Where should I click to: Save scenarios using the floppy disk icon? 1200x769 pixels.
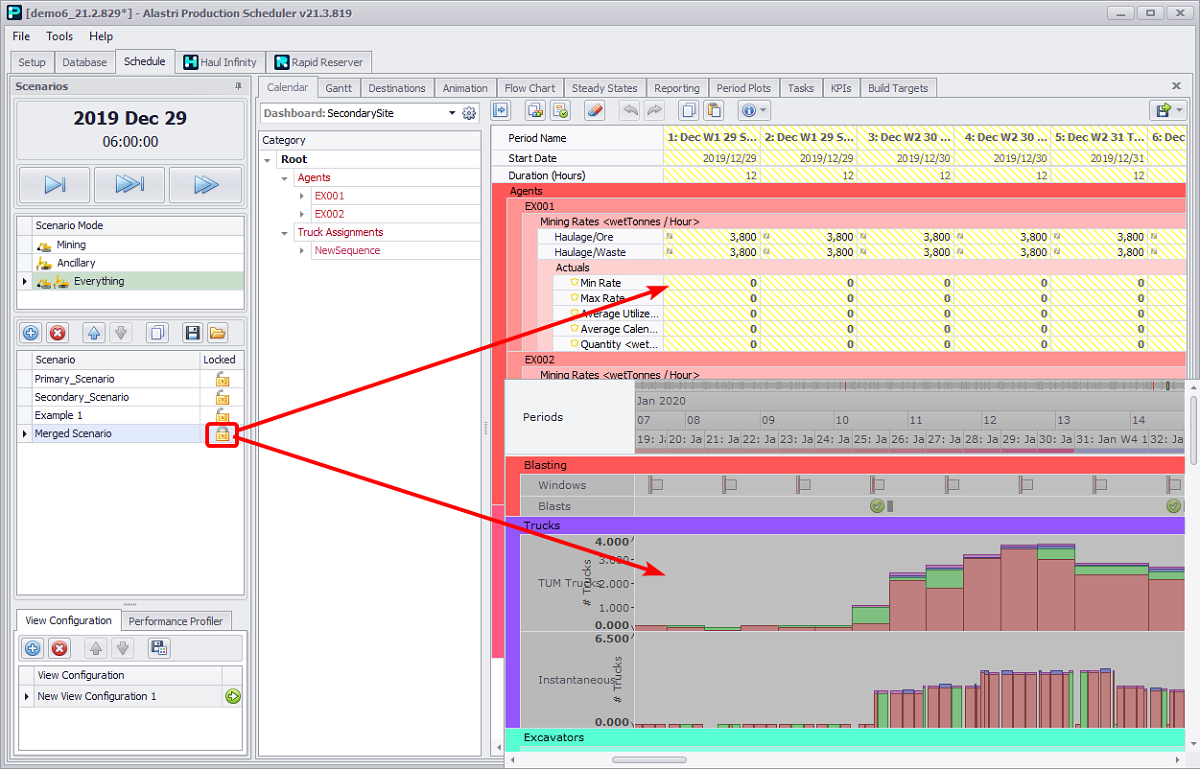tap(193, 332)
